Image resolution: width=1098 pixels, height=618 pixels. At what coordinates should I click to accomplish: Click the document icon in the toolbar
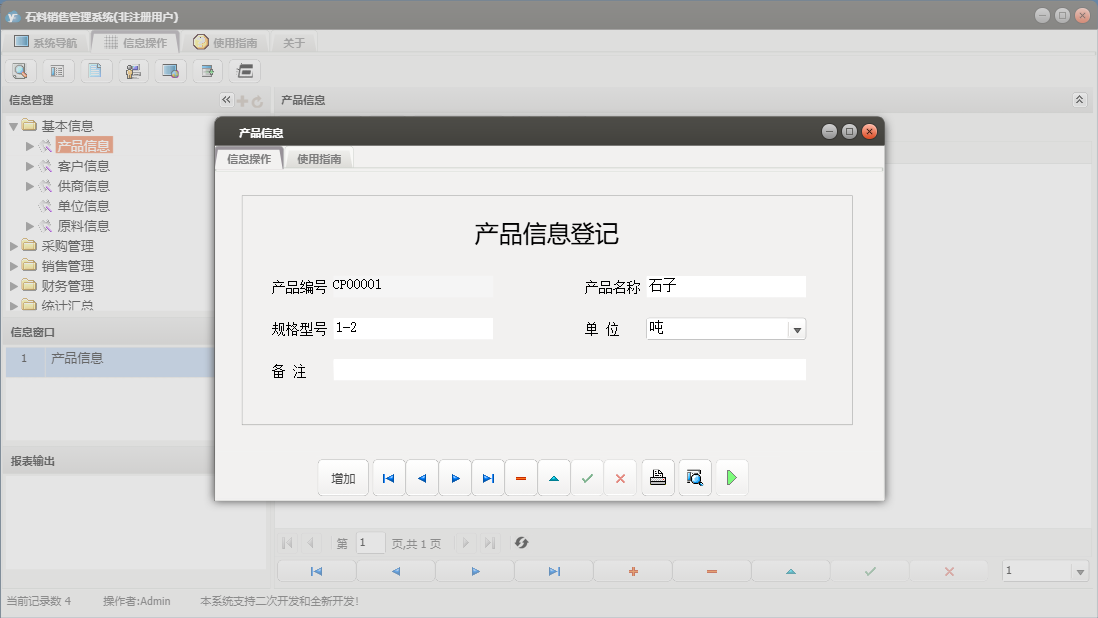pos(95,70)
